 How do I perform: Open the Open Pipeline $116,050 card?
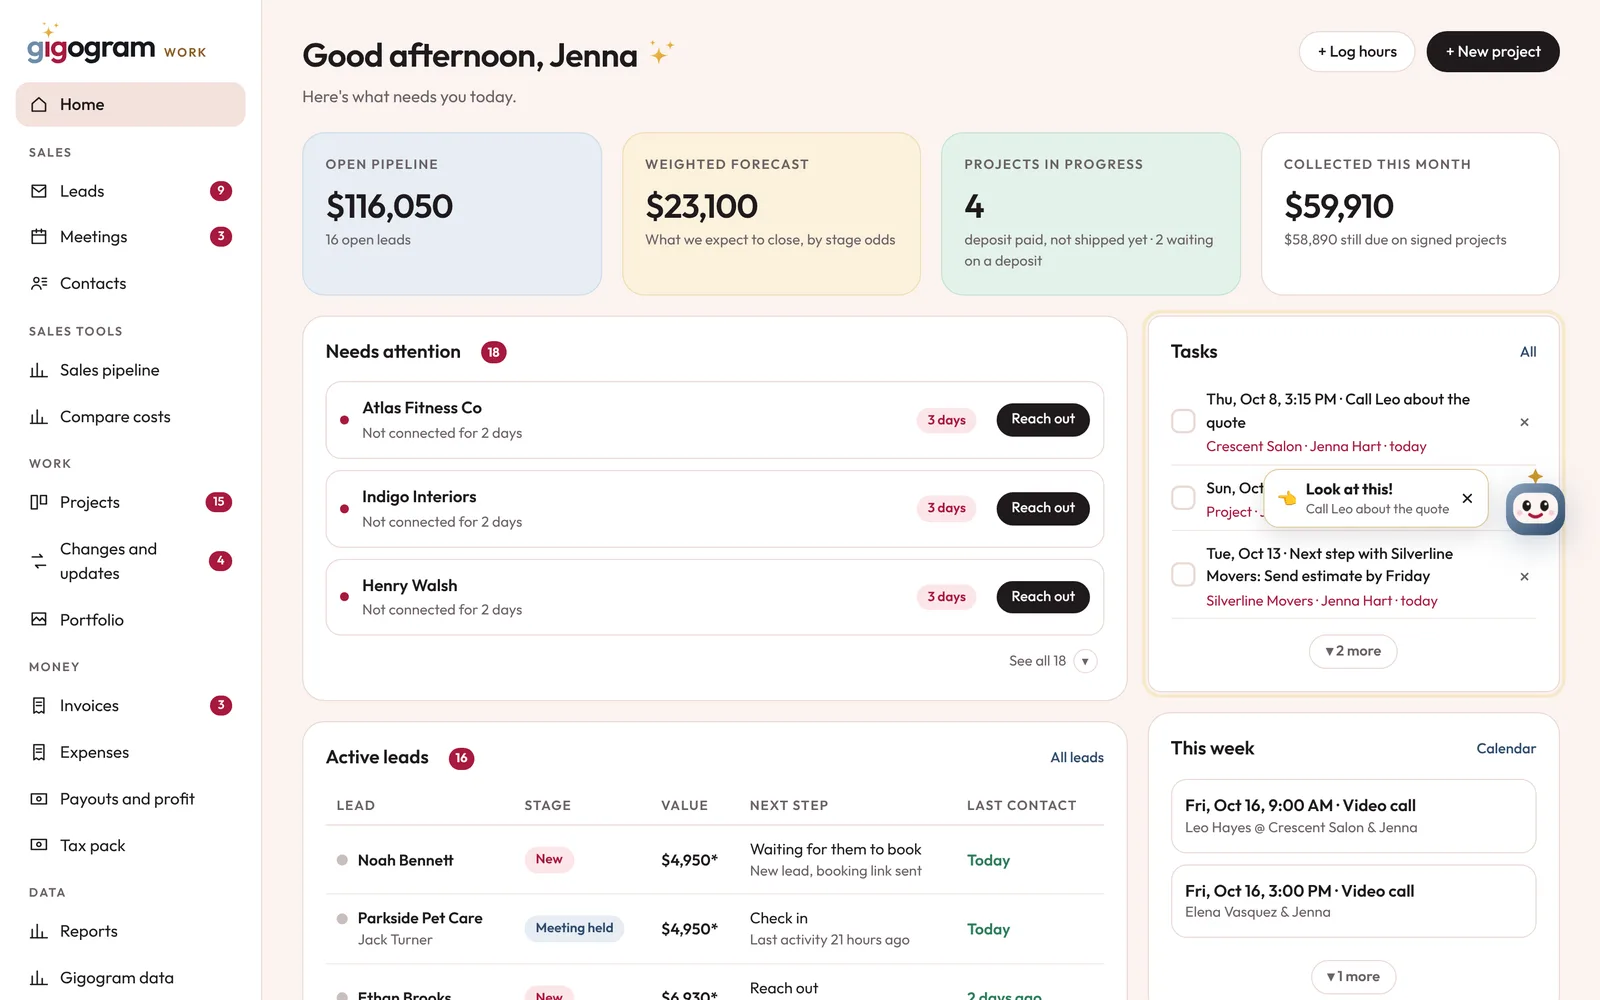(452, 214)
